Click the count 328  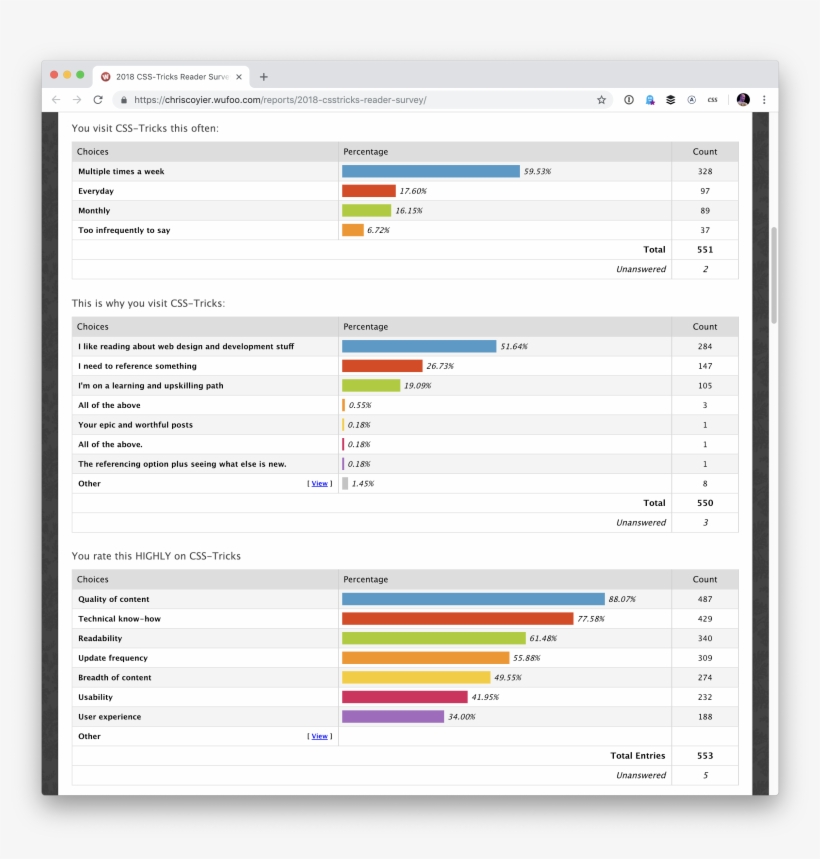pos(705,171)
